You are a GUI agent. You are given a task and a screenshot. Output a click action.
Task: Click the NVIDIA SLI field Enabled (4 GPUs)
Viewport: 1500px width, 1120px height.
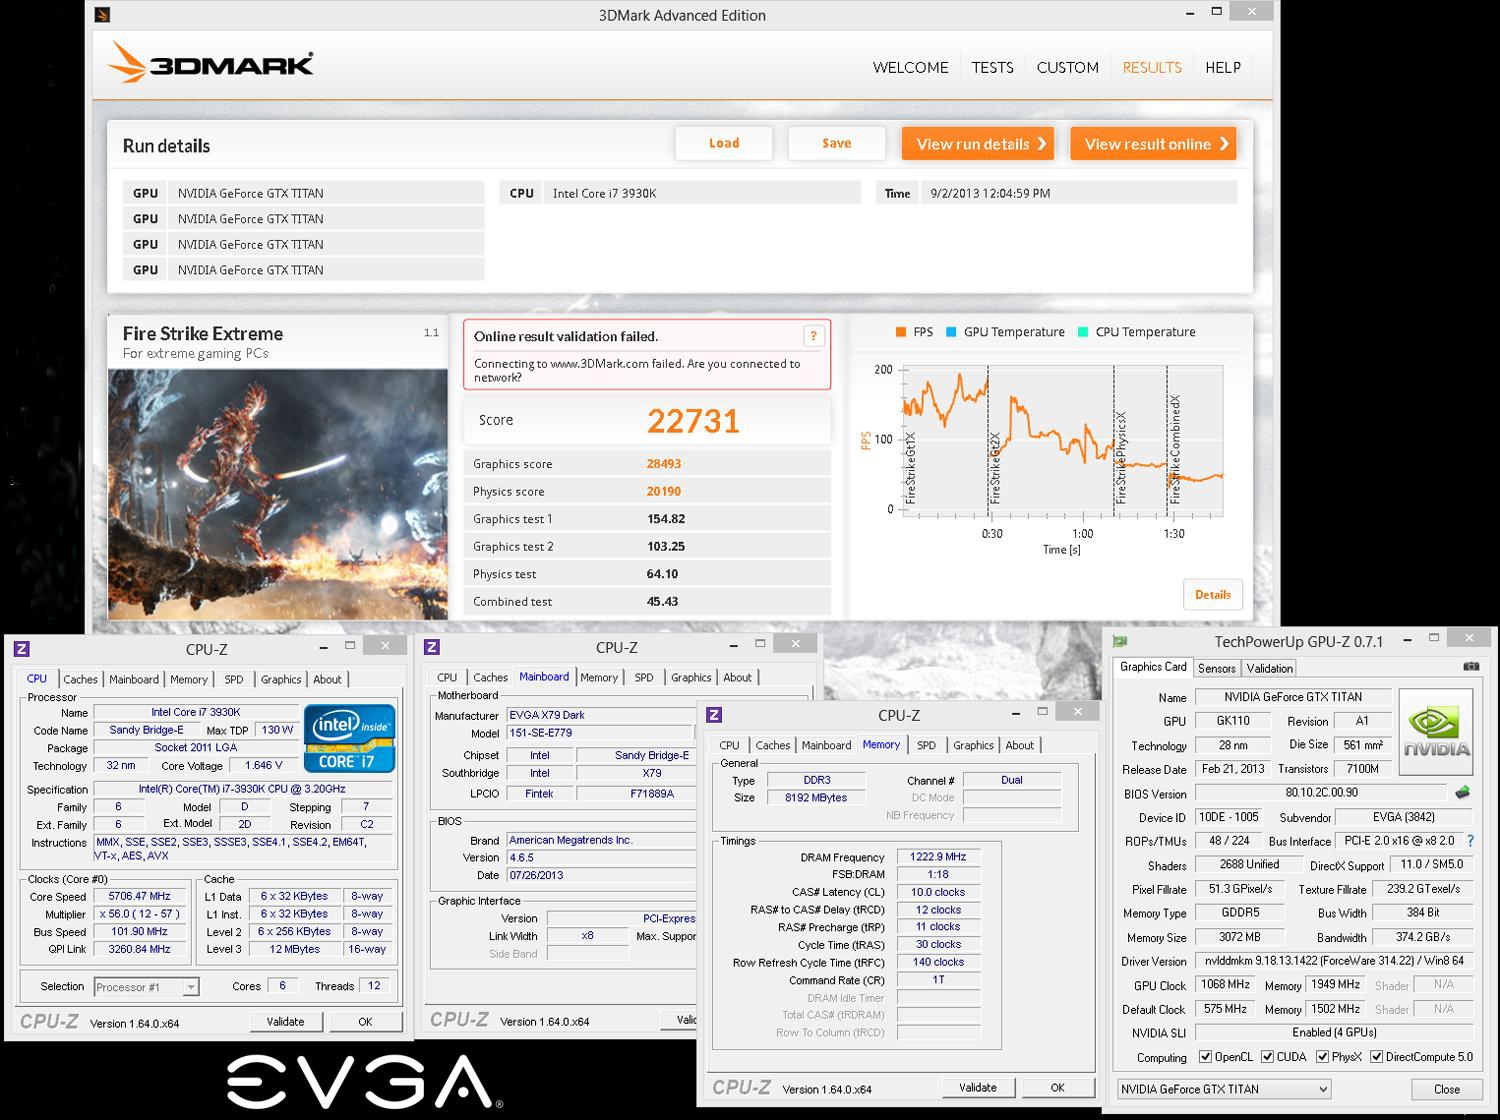tap(1335, 1032)
